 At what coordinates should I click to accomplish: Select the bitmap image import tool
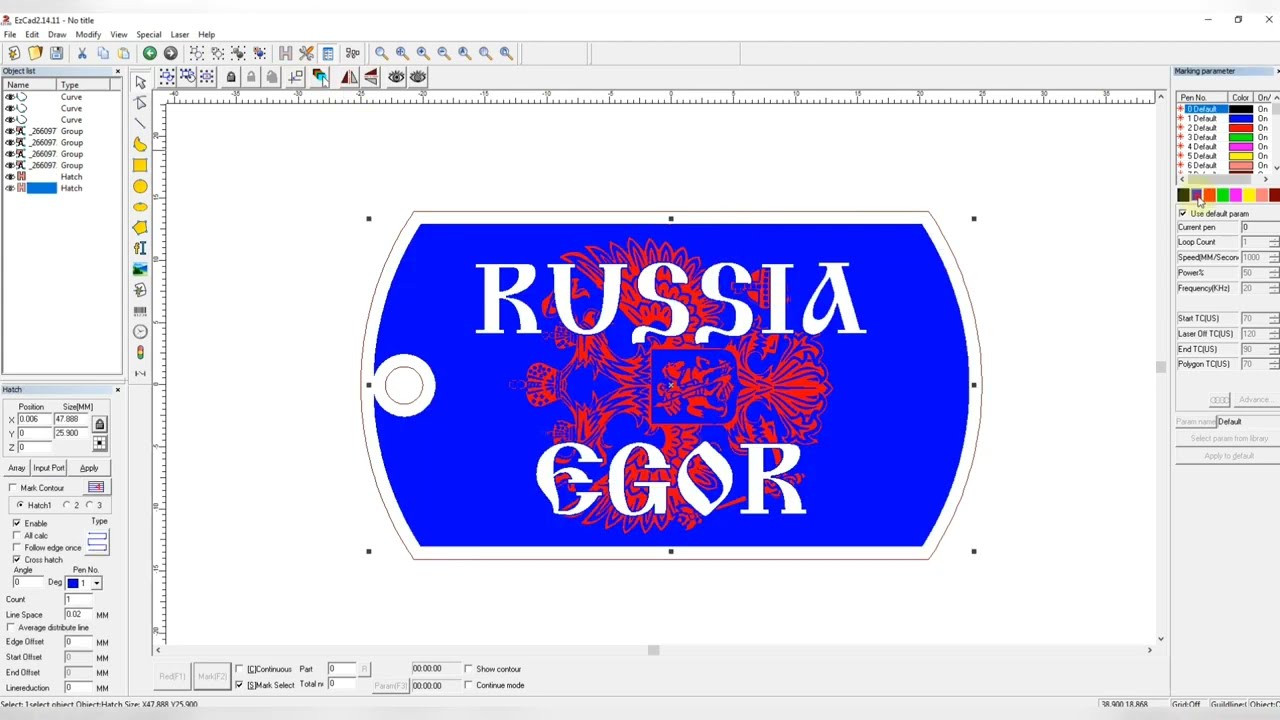coord(140,269)
